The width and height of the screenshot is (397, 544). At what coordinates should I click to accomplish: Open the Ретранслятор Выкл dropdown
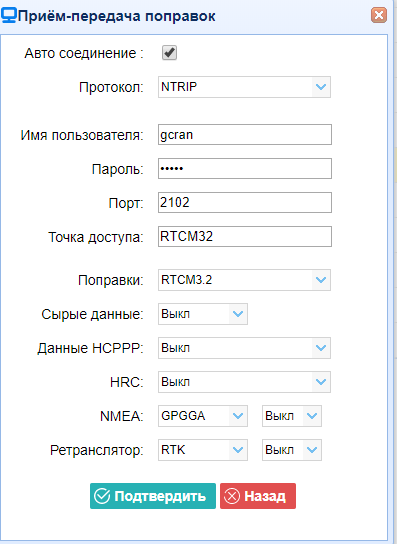tap(292, 450)
